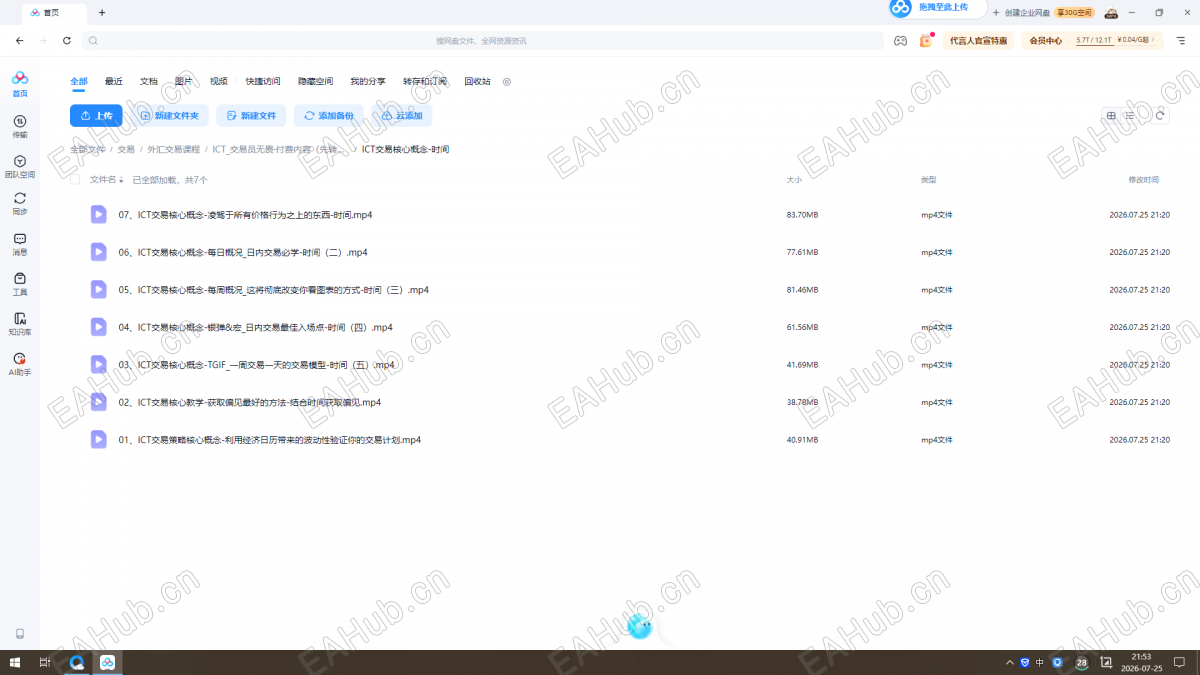This screenshot has width=1200, height=675.
Task: Click the tab settings circle after 回收站
Action: 507,82
